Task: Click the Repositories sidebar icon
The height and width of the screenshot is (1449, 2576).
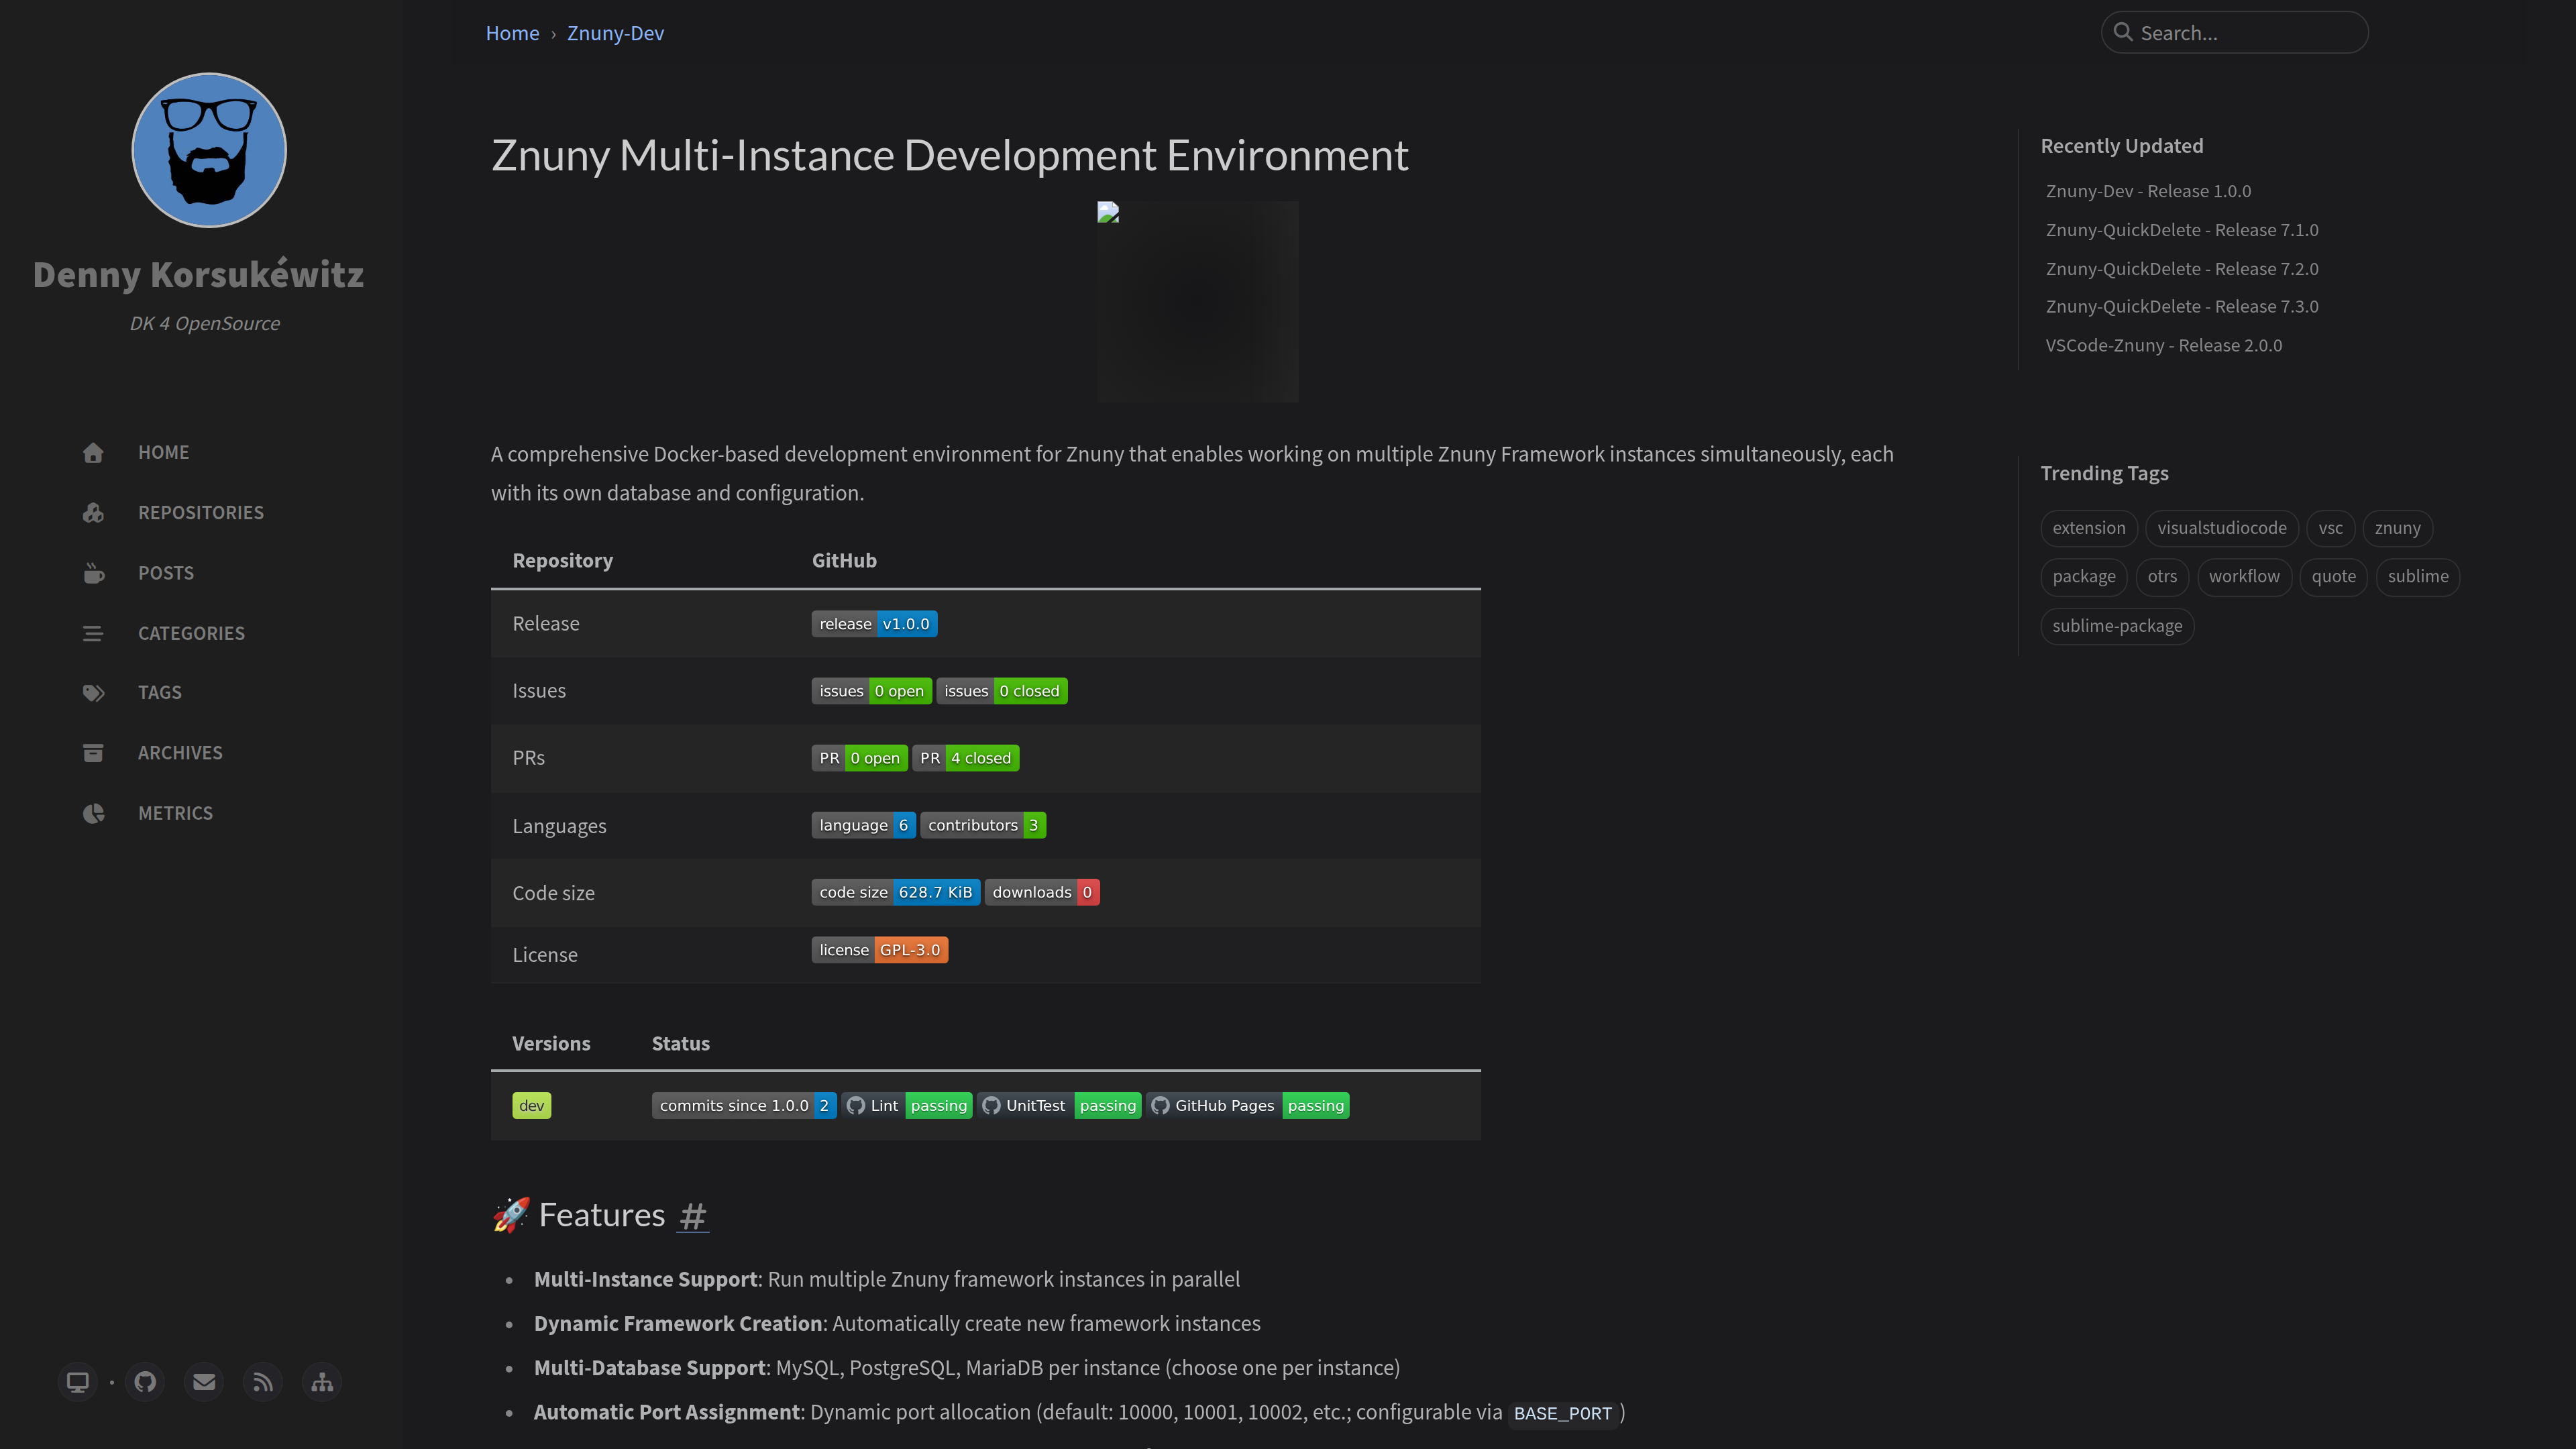Action: pos(93,513)
